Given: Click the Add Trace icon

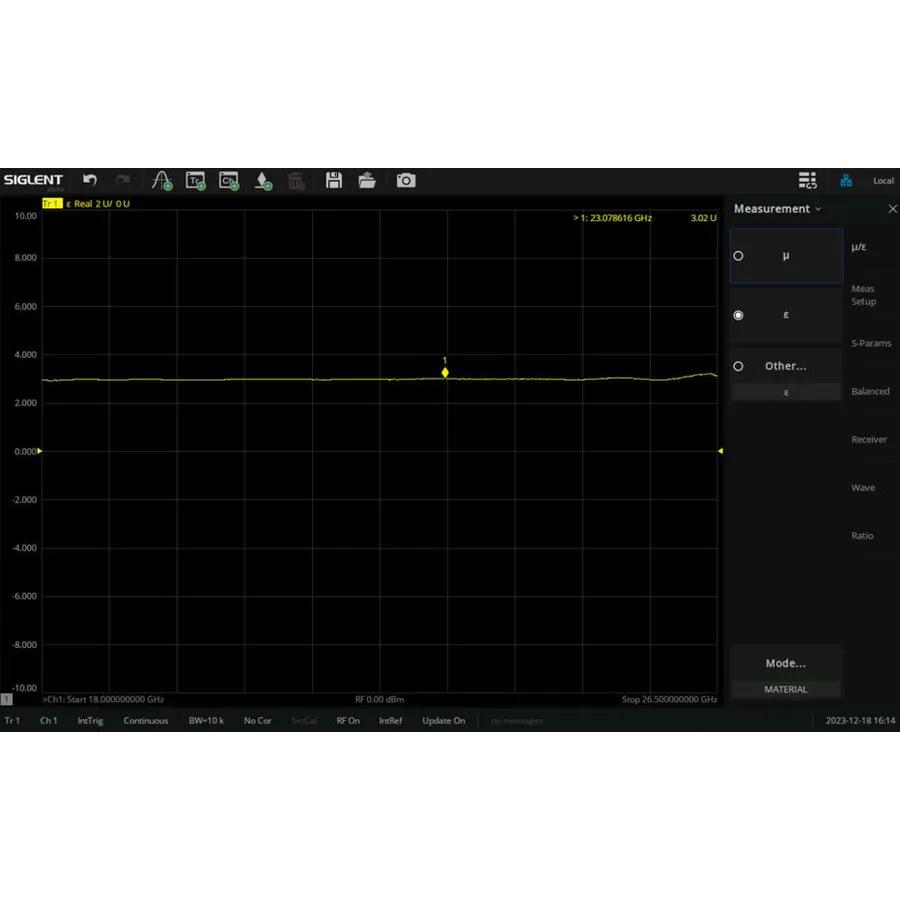Looking at the screenshot, I should click(196, 180).
